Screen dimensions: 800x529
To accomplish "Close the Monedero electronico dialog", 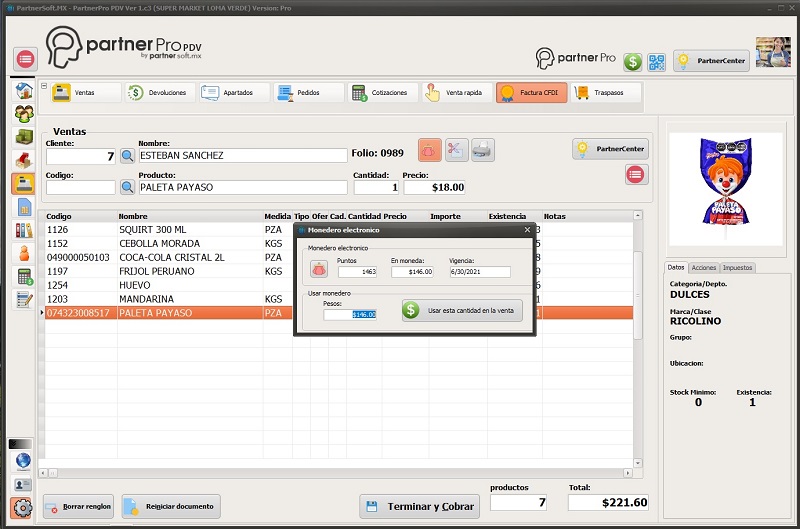I will pyautogui.click(x=528, y=230).
